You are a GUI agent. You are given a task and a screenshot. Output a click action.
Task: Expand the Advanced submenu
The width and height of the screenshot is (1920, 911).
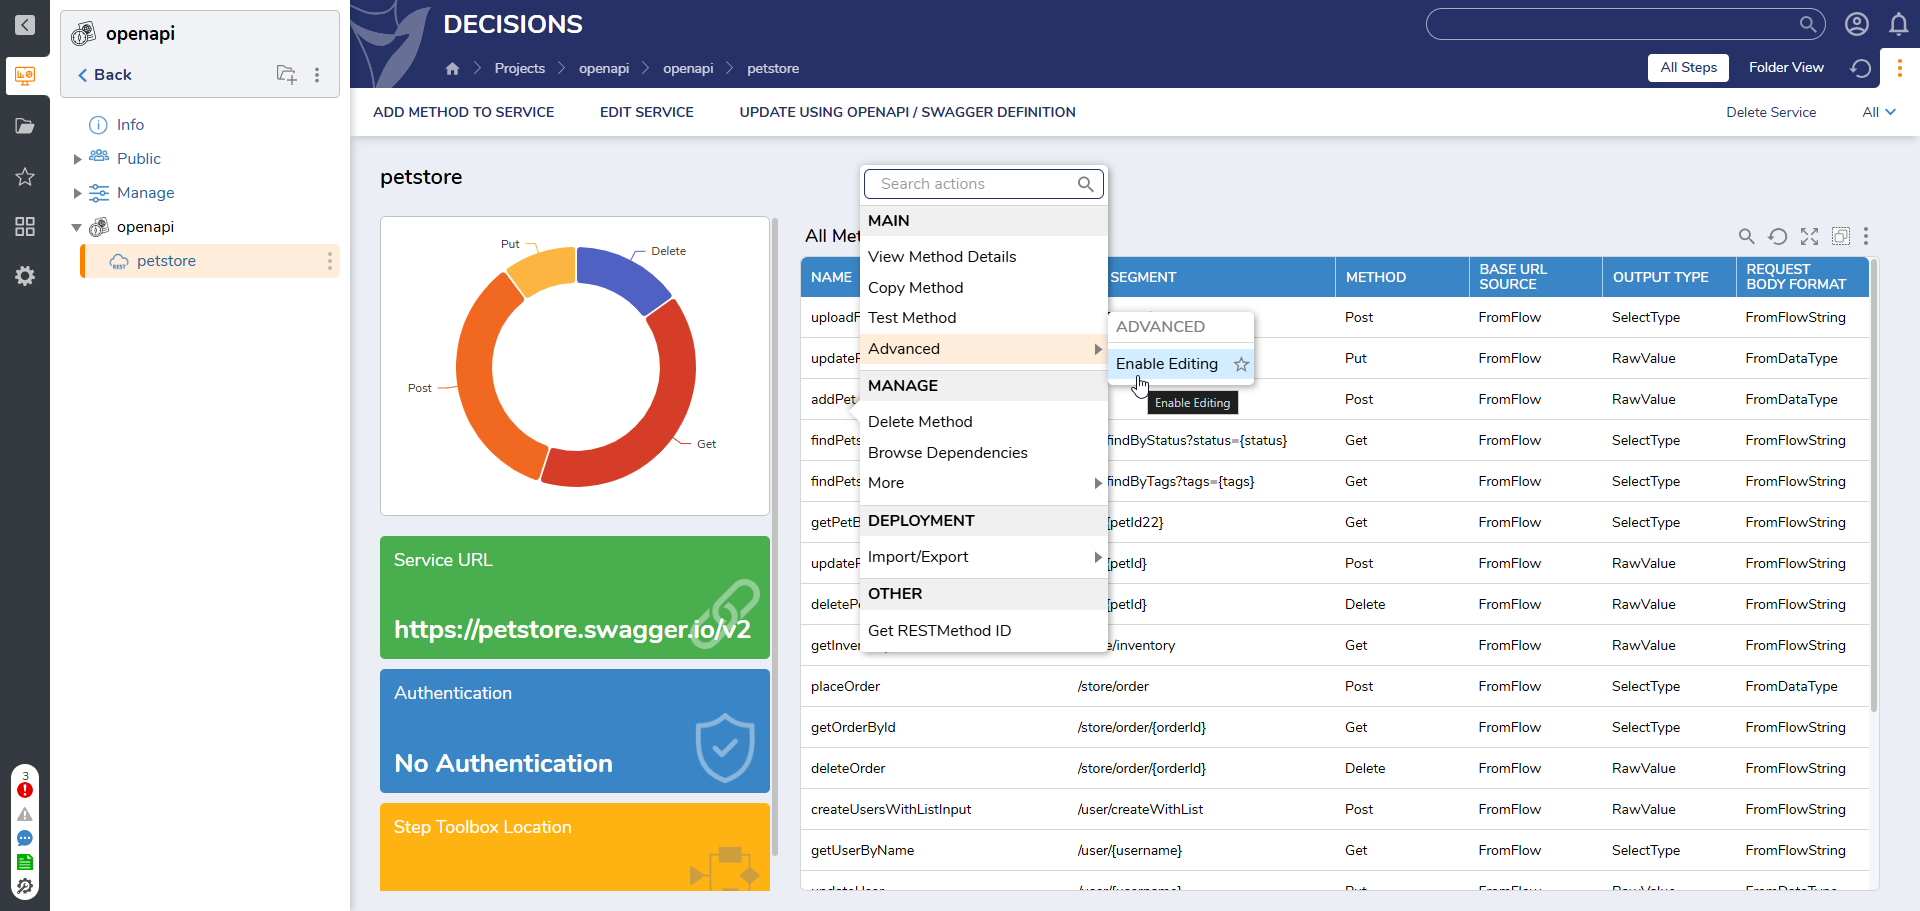pos(984,349)
